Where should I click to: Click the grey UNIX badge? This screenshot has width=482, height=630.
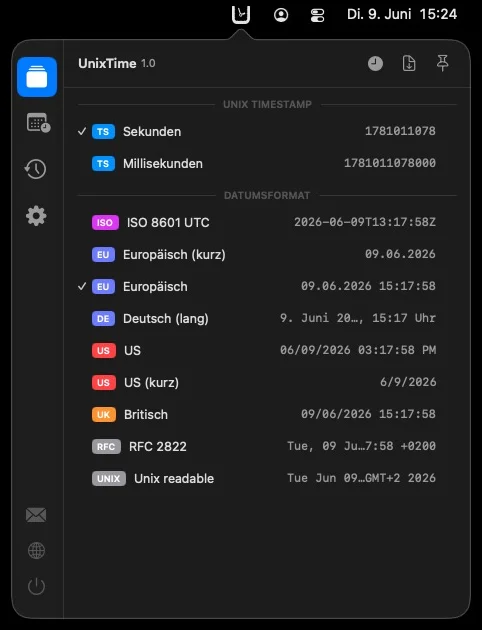[x=109, y=479]
